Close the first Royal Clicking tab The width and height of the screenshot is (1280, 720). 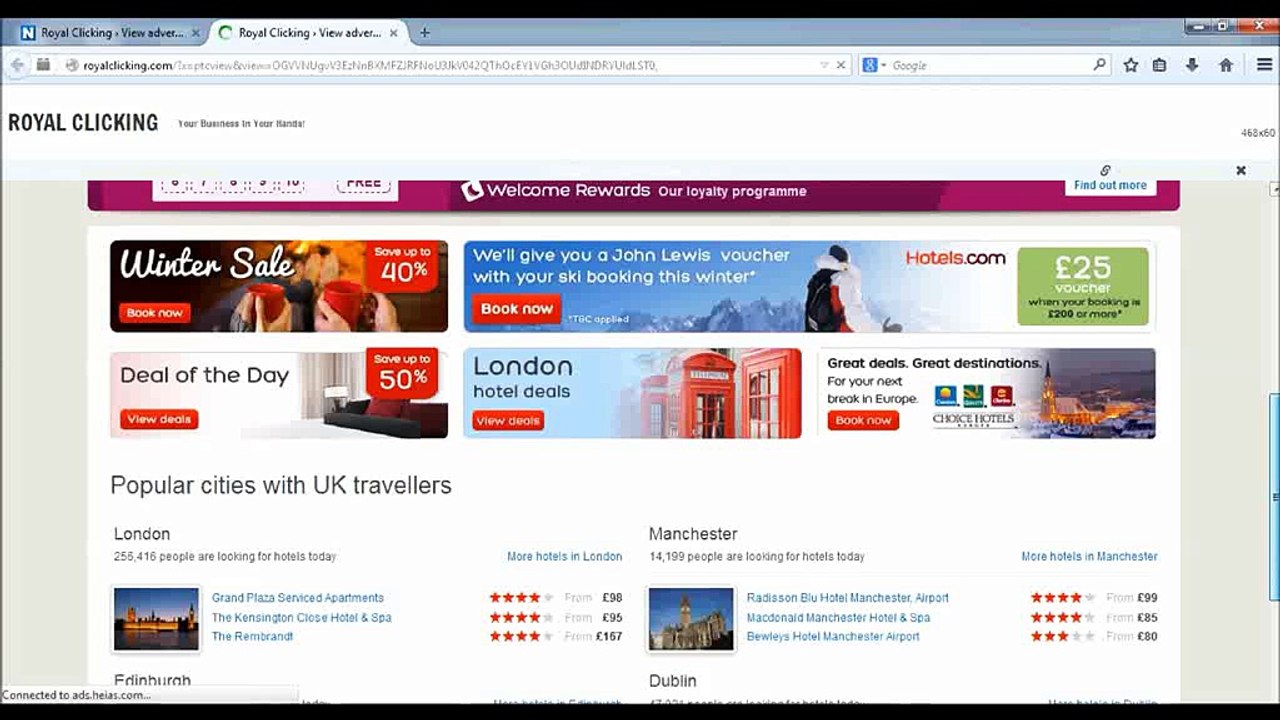(196, 33)
